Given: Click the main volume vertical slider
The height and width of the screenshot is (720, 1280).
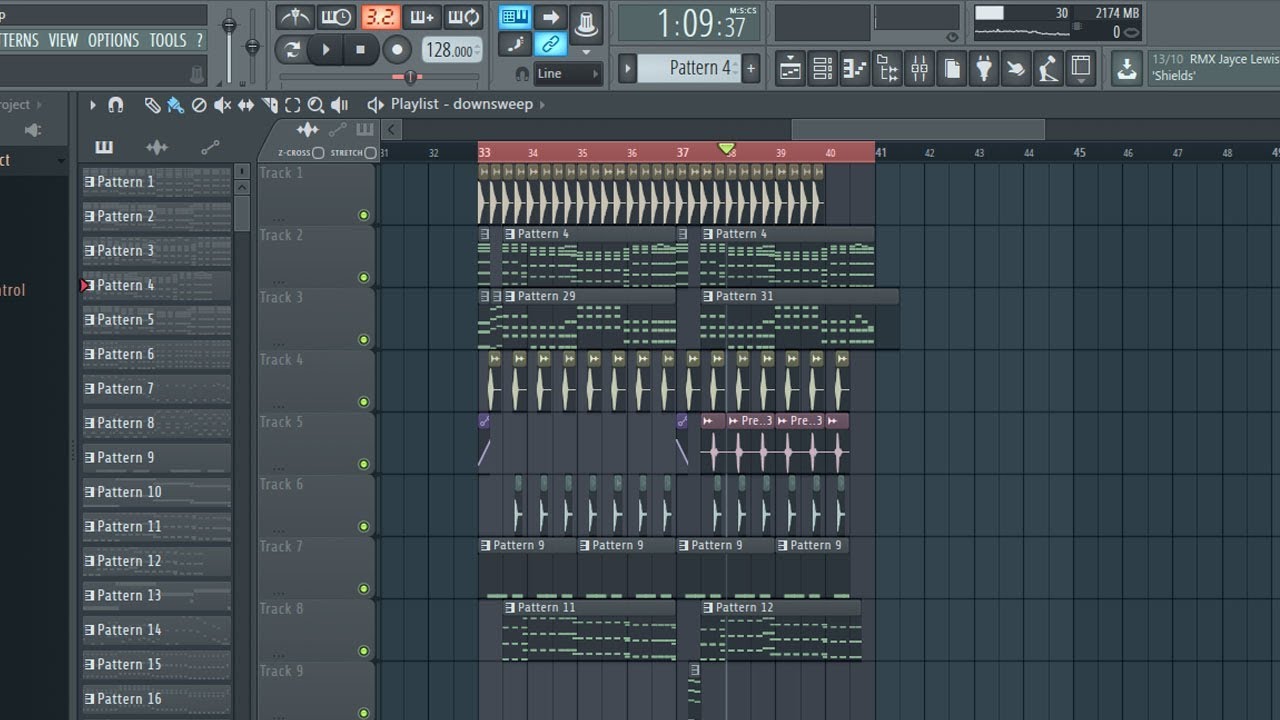Looking at the screenshot, I should point(229,45).
